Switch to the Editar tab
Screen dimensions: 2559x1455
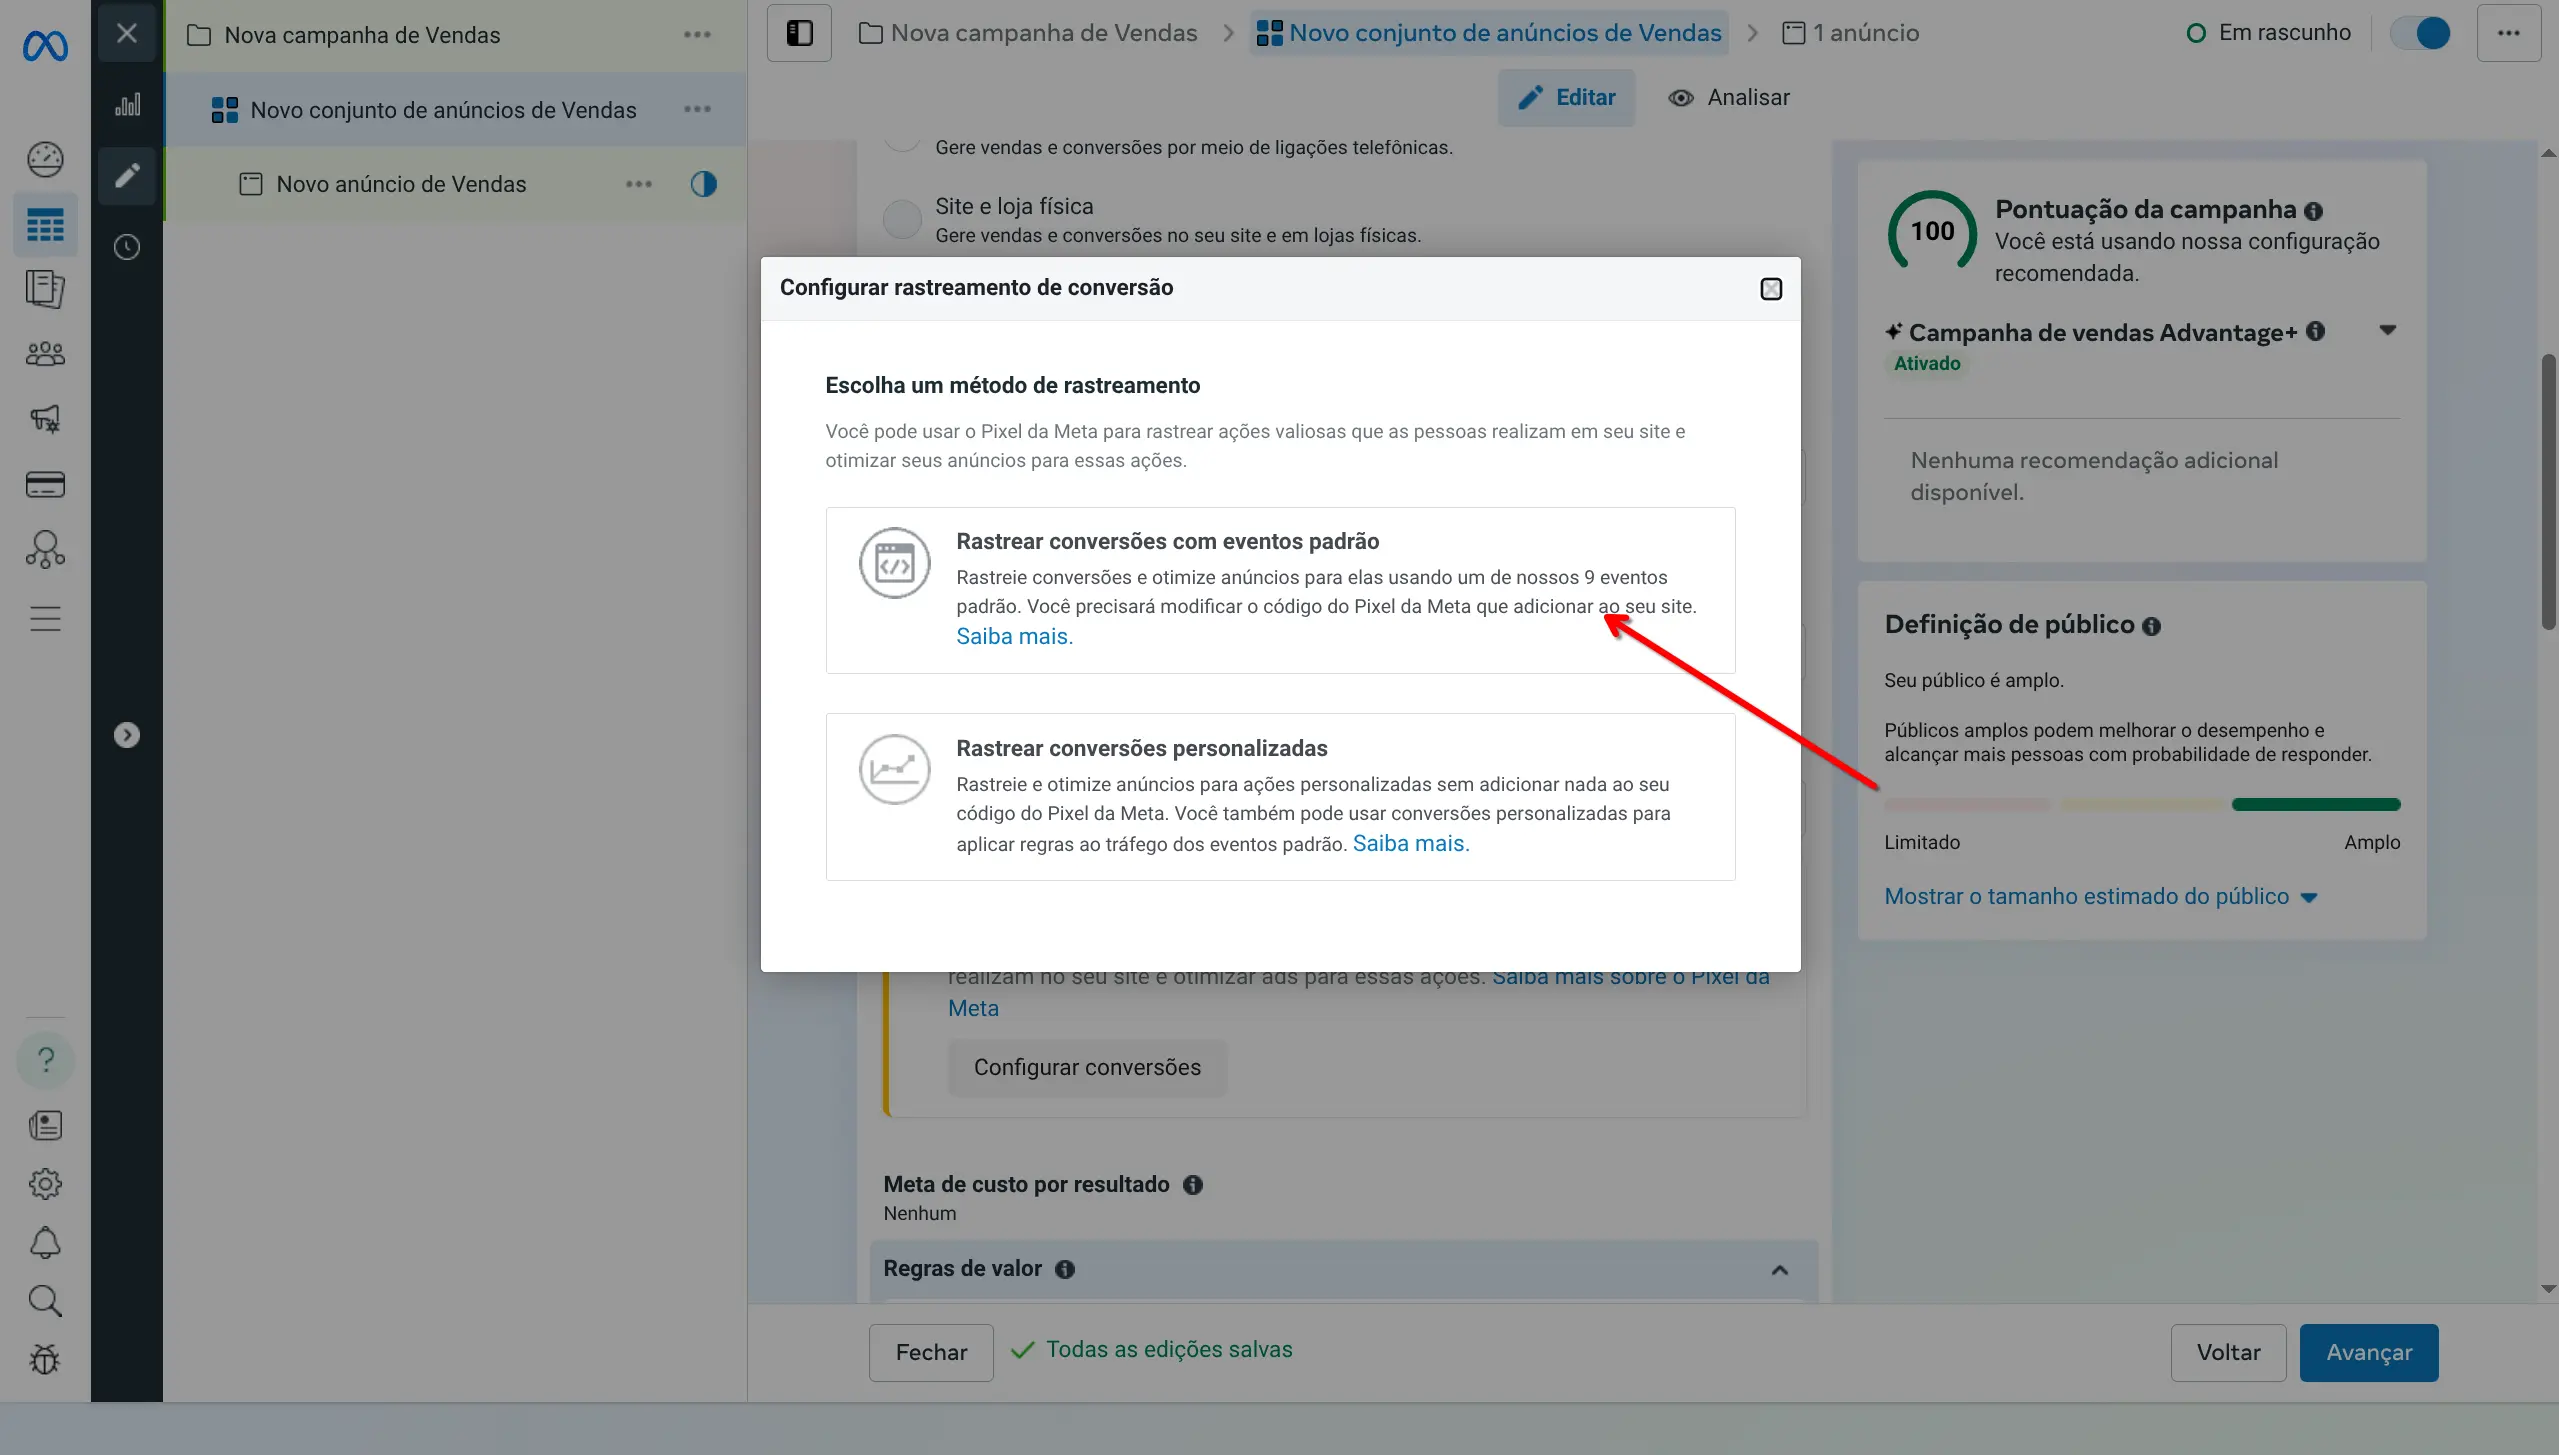1566,97
